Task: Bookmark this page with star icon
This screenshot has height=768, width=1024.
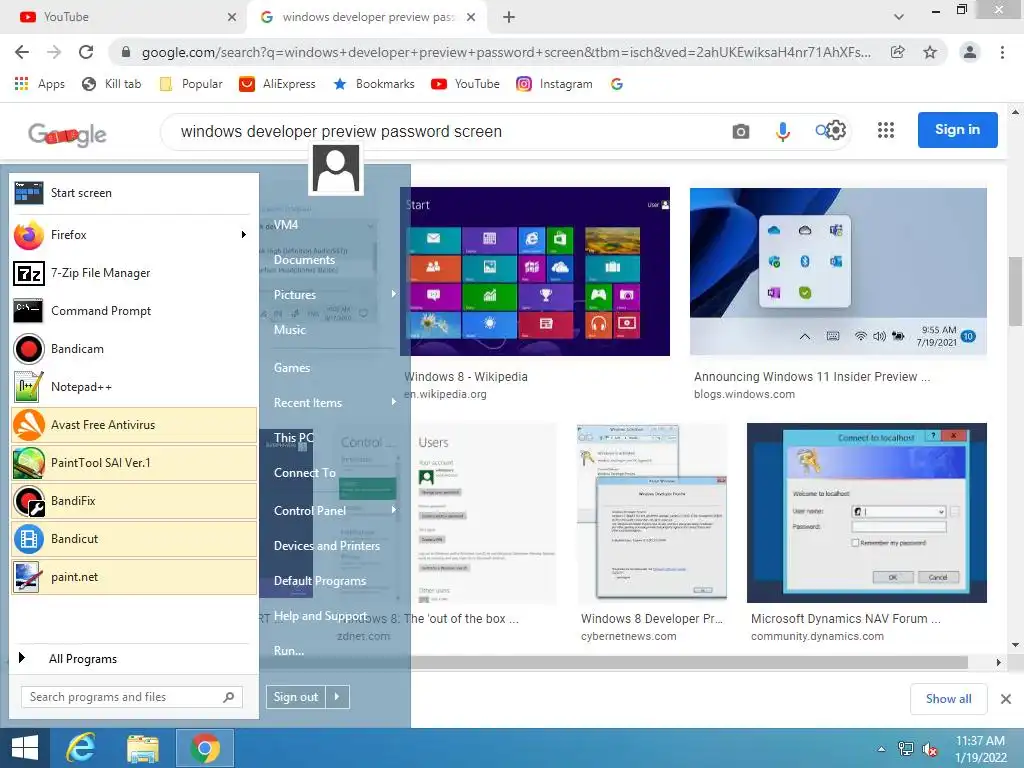Action: [930, 52]
